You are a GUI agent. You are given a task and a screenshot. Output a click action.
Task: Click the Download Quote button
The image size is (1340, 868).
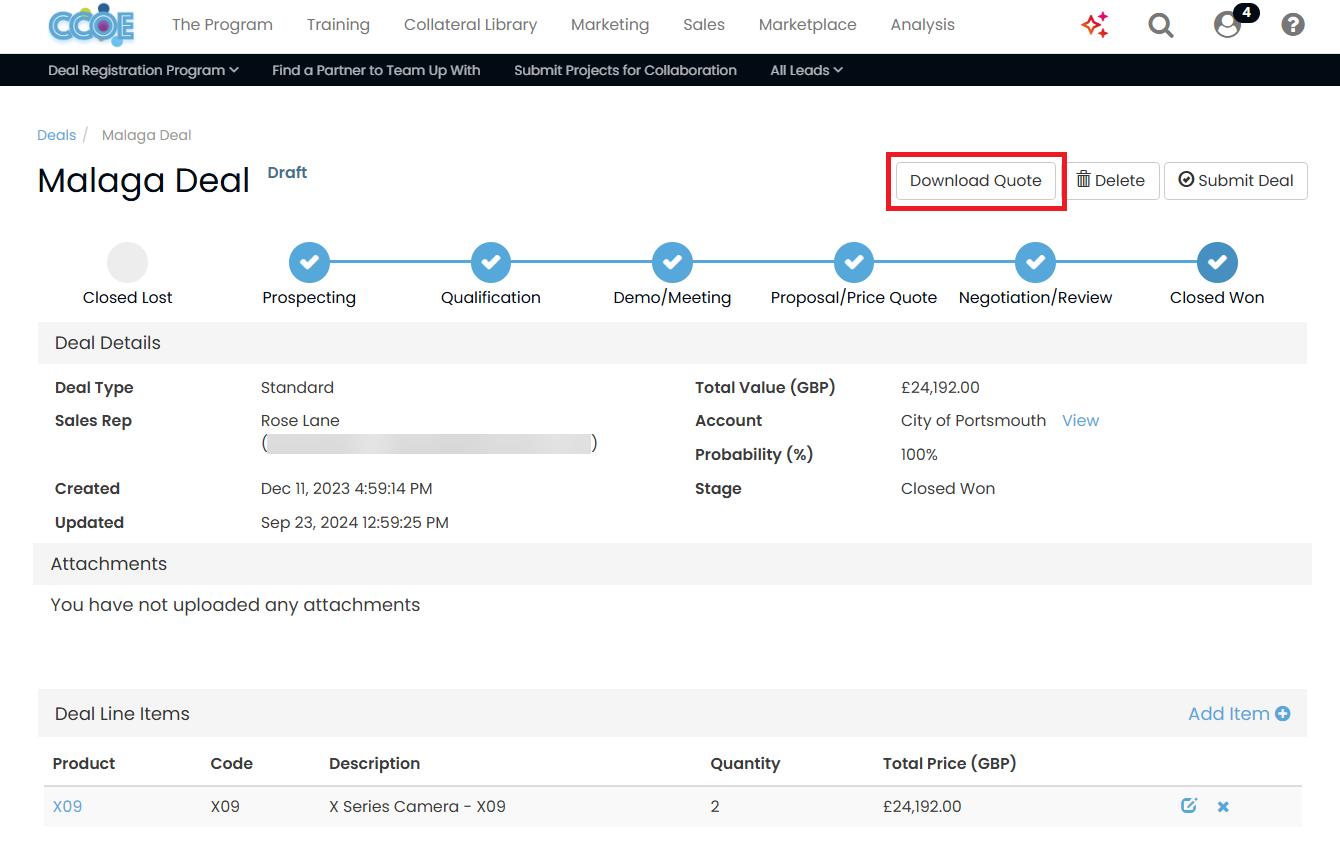[x=976, y=181]
